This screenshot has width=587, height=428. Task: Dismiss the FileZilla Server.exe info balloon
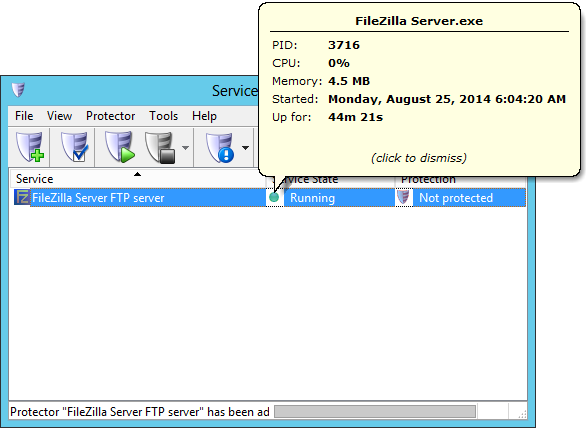click(419, 158)
